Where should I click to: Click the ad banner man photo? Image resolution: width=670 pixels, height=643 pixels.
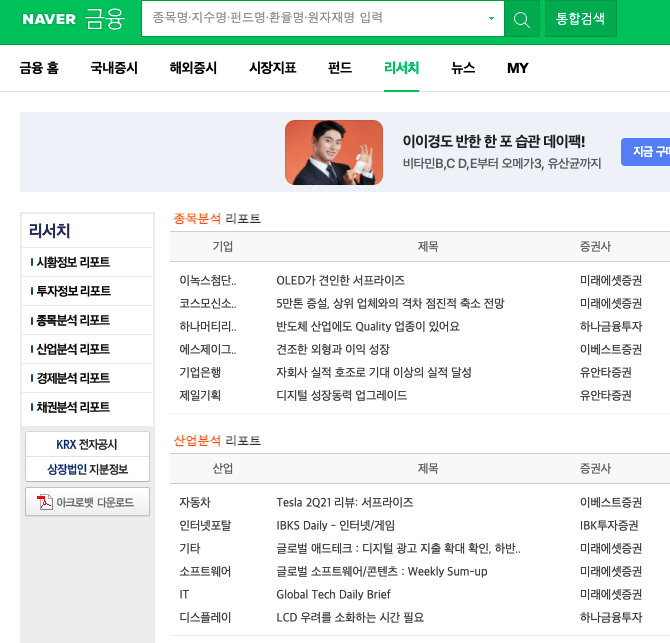click(334, 153)
